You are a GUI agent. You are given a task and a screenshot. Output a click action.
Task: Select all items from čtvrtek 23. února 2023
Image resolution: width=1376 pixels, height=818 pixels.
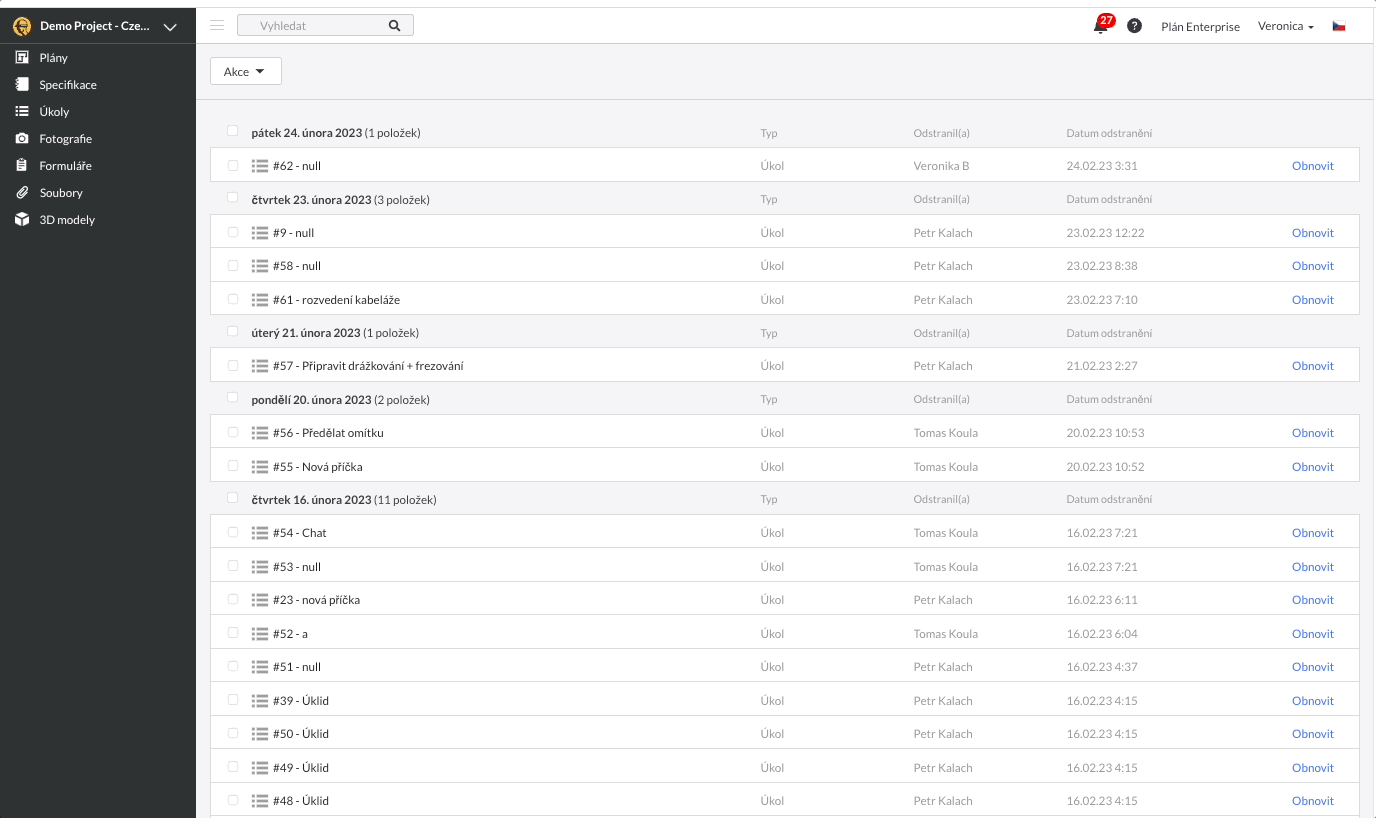coord(233,198)
